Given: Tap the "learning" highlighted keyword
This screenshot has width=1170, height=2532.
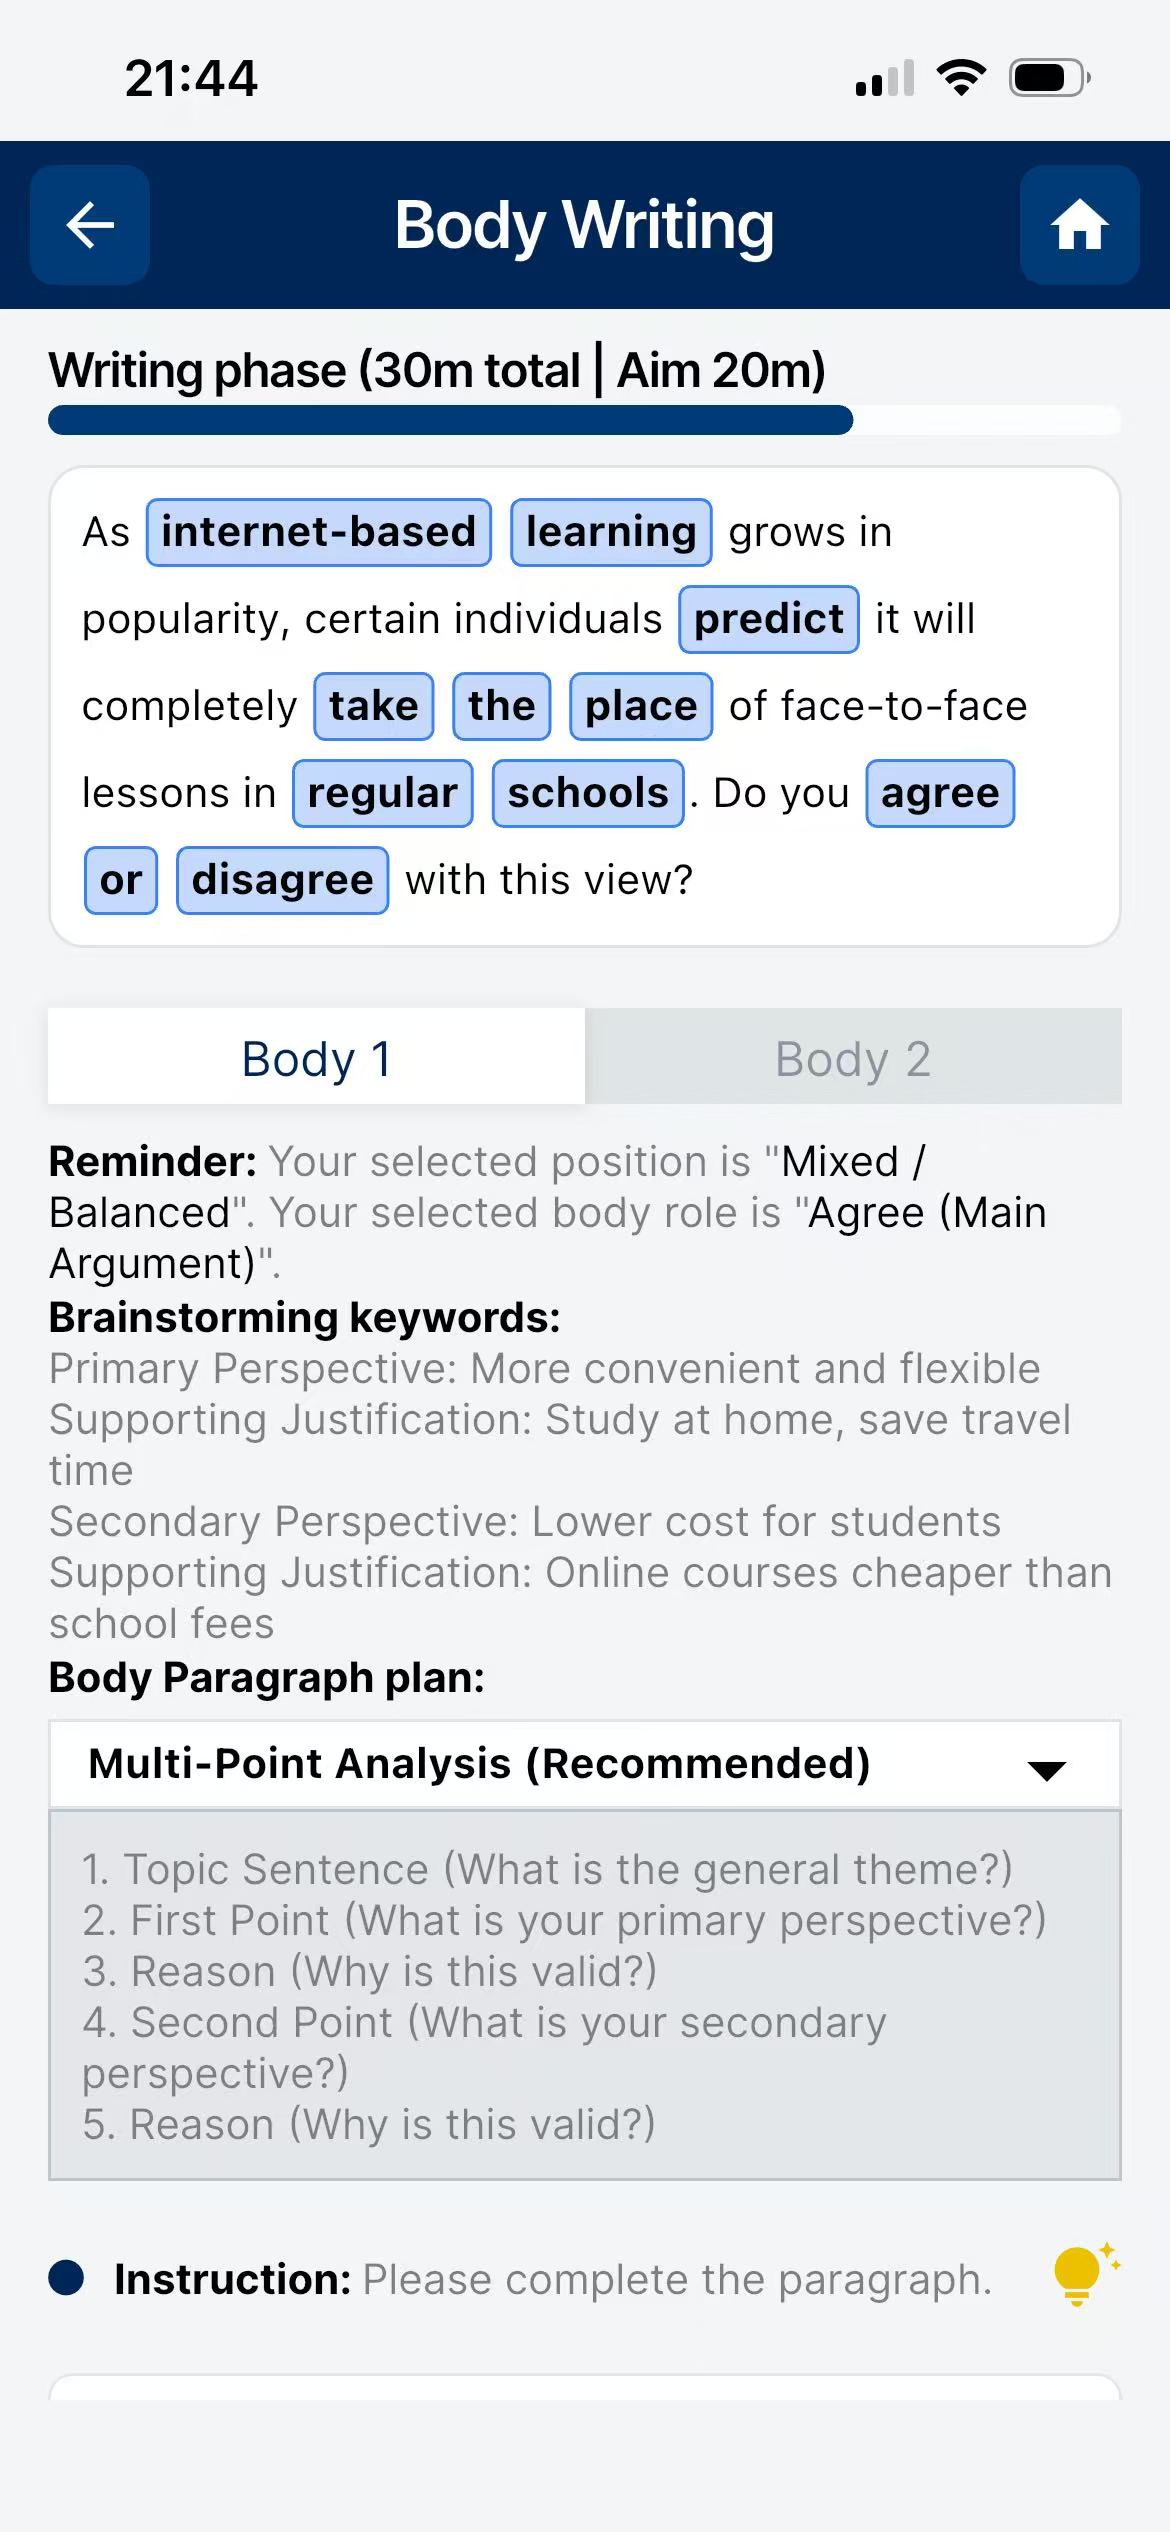Looking at the screenshot, I should pyautogui.click(x=611, y=532).
